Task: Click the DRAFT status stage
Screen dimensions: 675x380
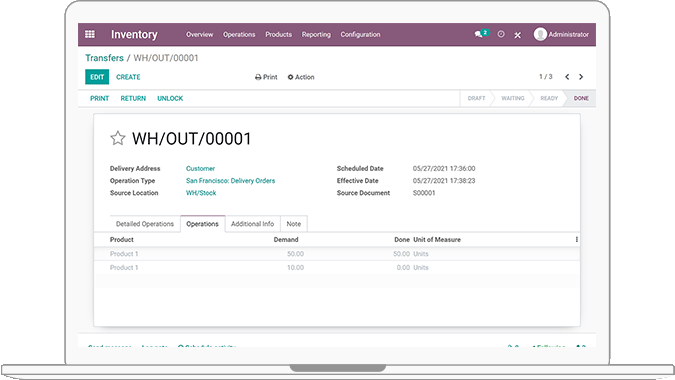Action: click(x=477, y=99)
